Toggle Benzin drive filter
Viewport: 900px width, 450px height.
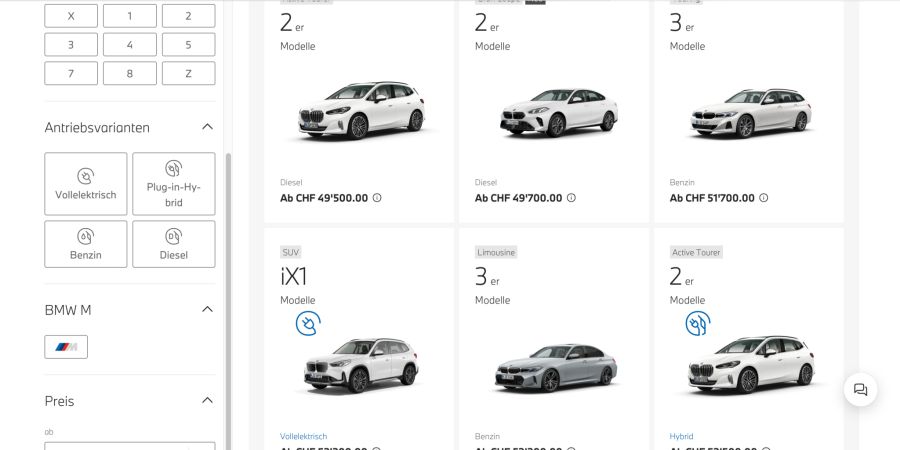86,244
